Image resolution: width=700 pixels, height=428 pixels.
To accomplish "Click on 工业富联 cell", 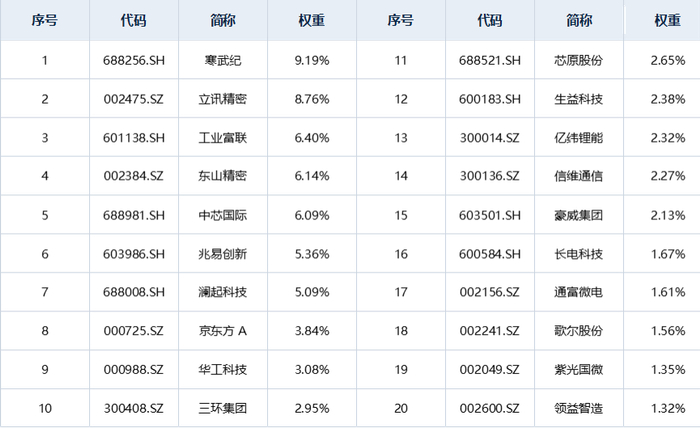I will [x=223, y=138].
